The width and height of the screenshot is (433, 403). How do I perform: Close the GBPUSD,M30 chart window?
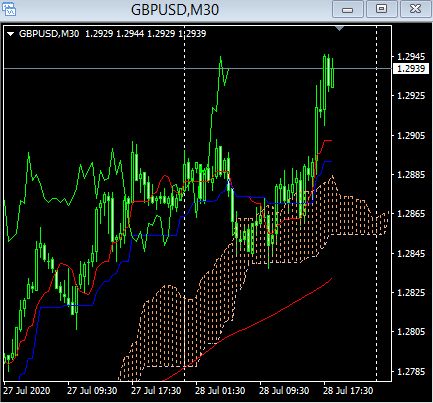click(x=415, y=9)
